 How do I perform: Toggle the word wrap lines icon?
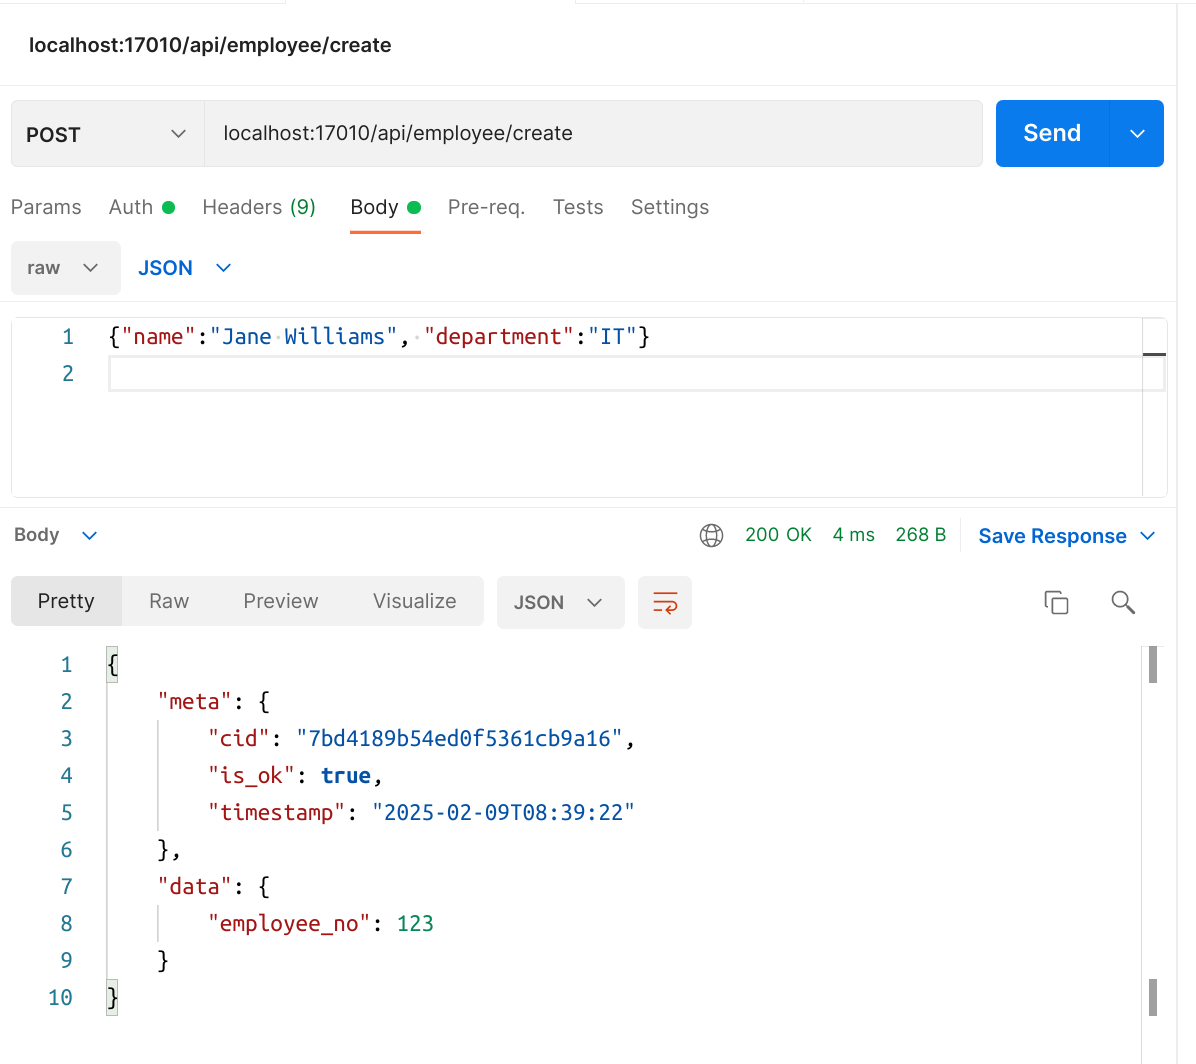tap(665, 602)
